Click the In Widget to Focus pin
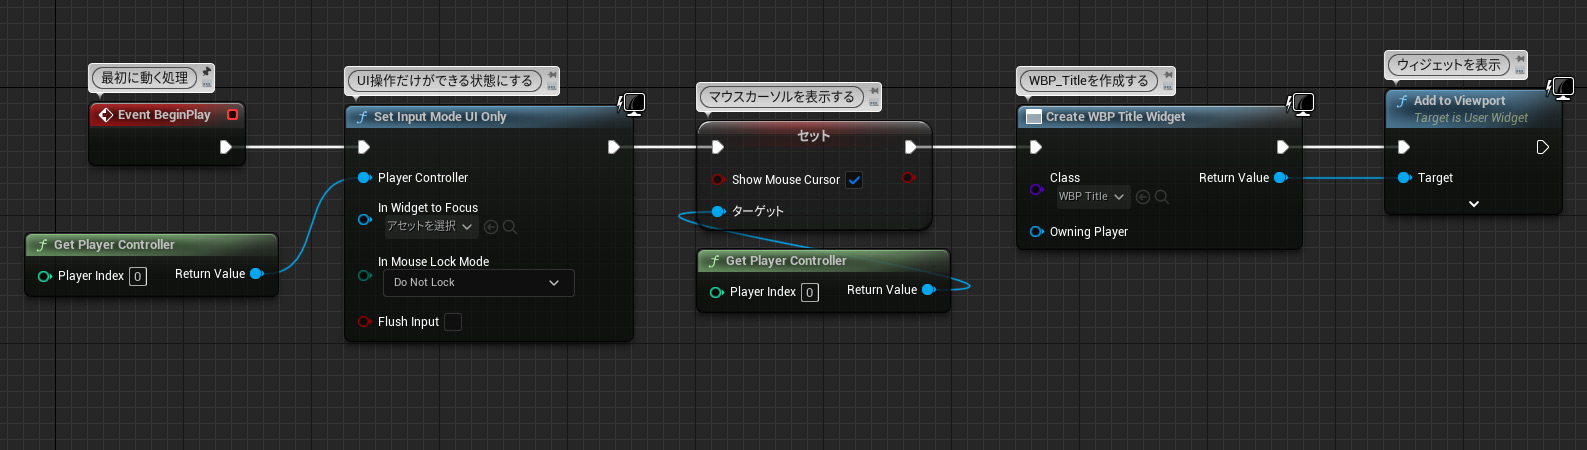This screenshot has height=450, width=1587. tap(364, 219)
